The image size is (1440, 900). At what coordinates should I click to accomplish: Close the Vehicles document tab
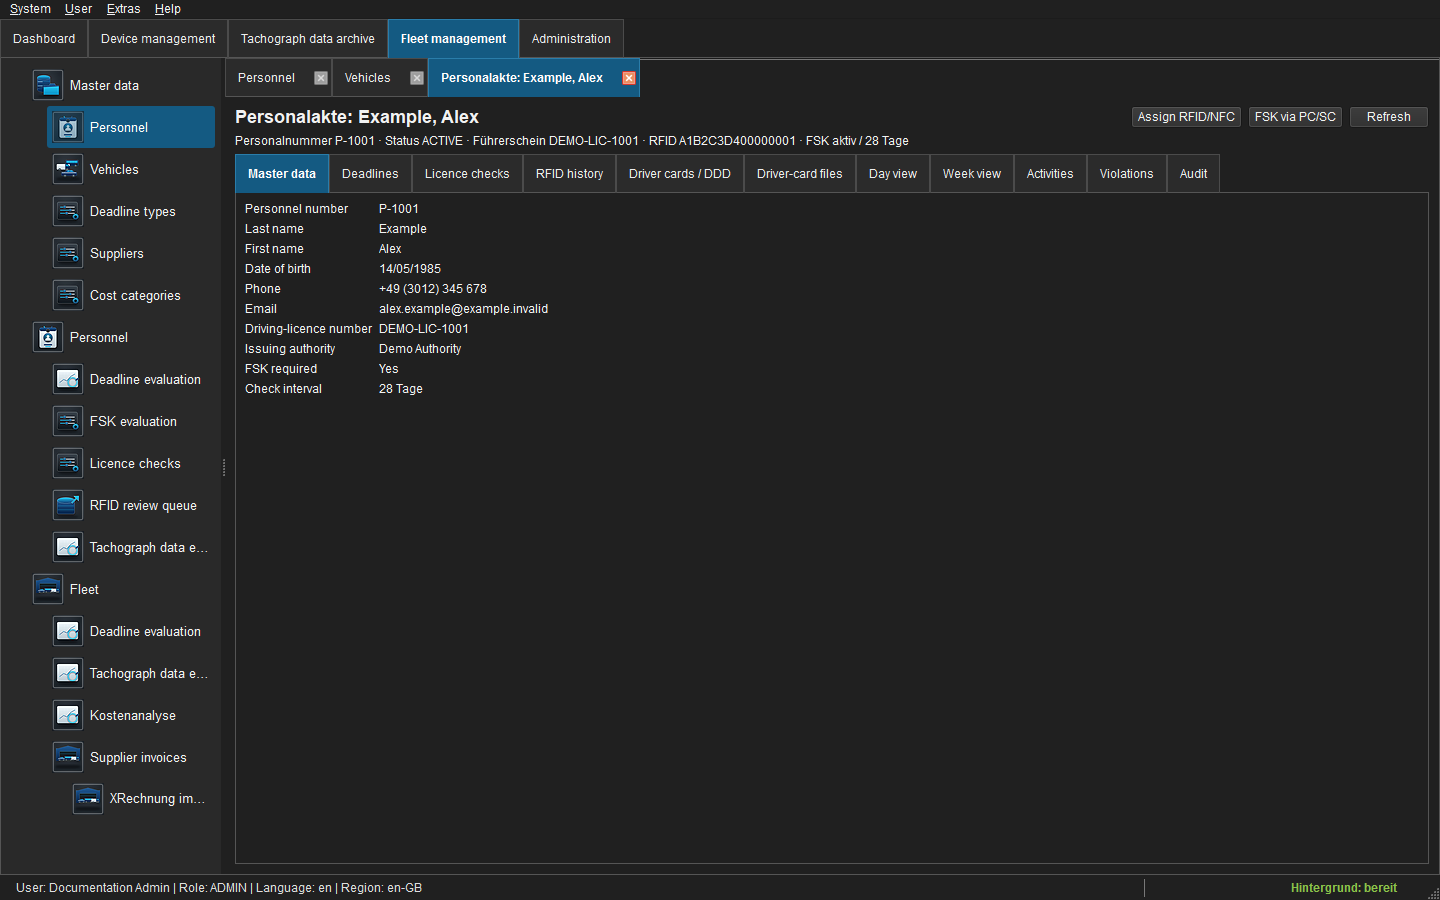tap(417, 78)
